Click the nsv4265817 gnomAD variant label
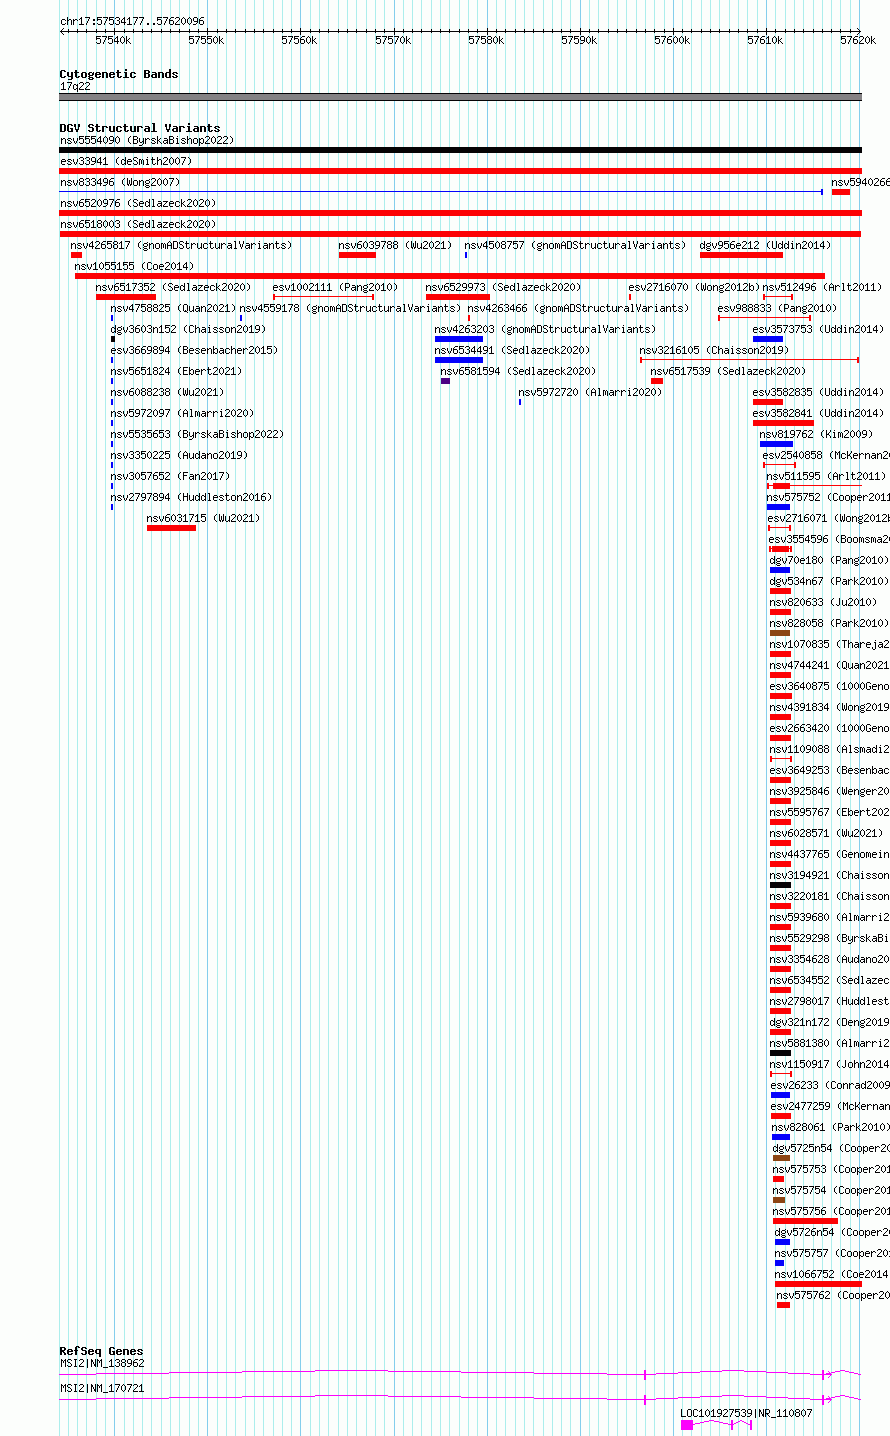This screenshot has height=1436, width=890. [181, 245]
